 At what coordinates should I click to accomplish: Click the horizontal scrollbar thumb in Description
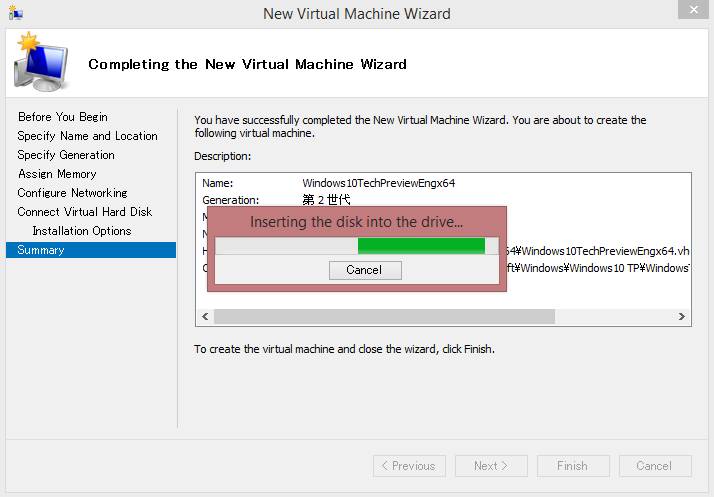point(384,317)
